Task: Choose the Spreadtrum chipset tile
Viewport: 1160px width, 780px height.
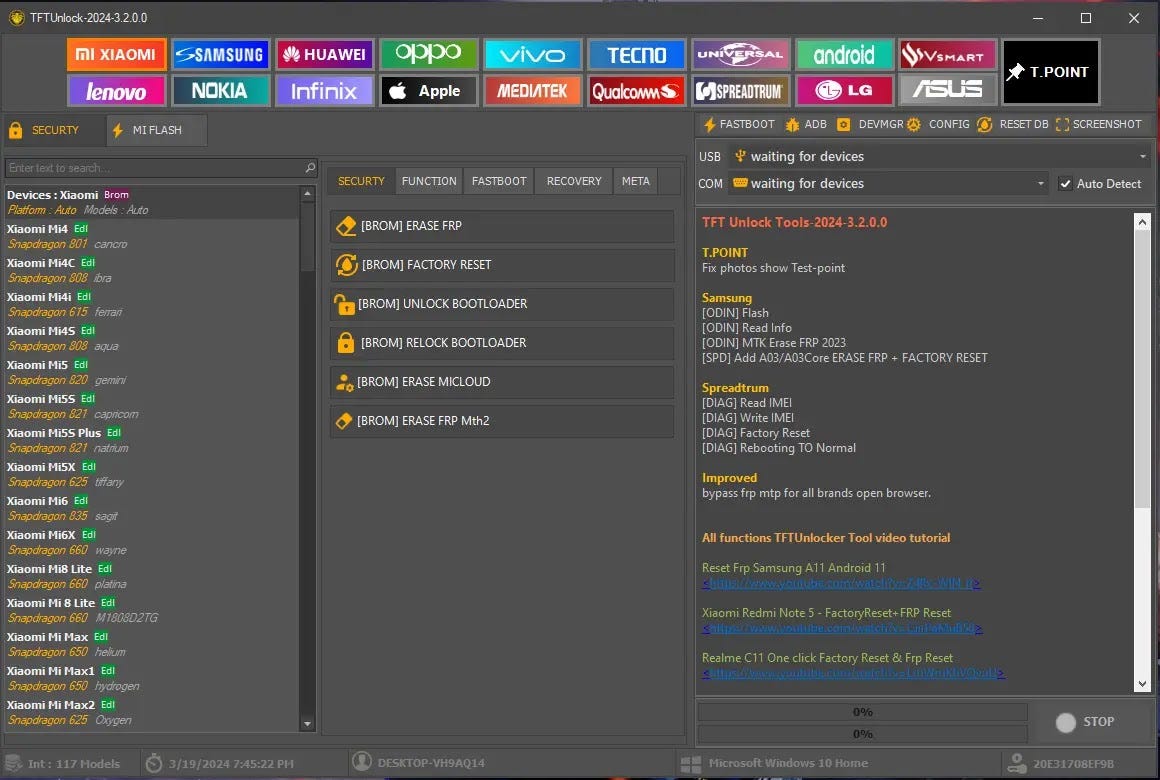Action: coord(740,91)
